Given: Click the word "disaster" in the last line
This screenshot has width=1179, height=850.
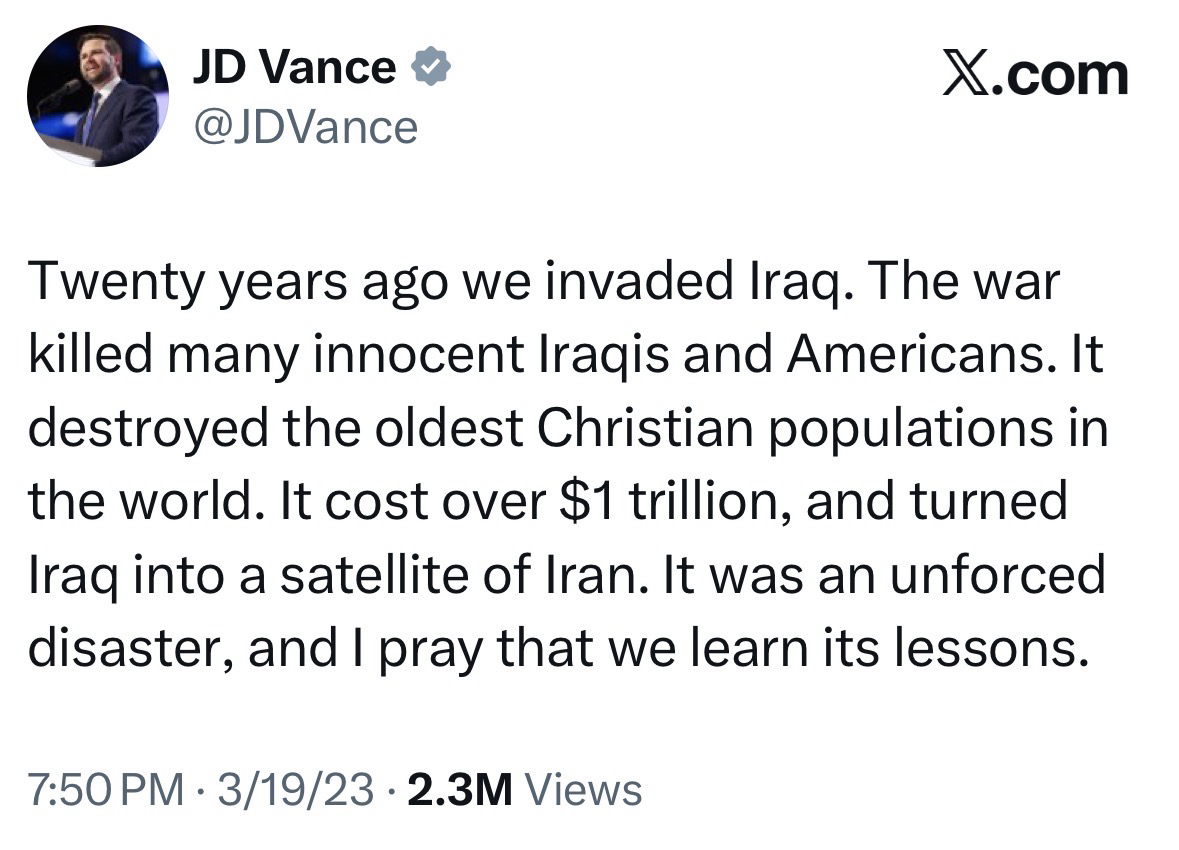Looking at the screenshot, I should [x=128, y=649].
